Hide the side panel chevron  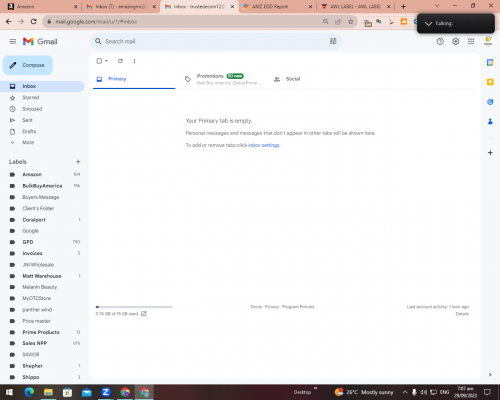pos(490,374)
